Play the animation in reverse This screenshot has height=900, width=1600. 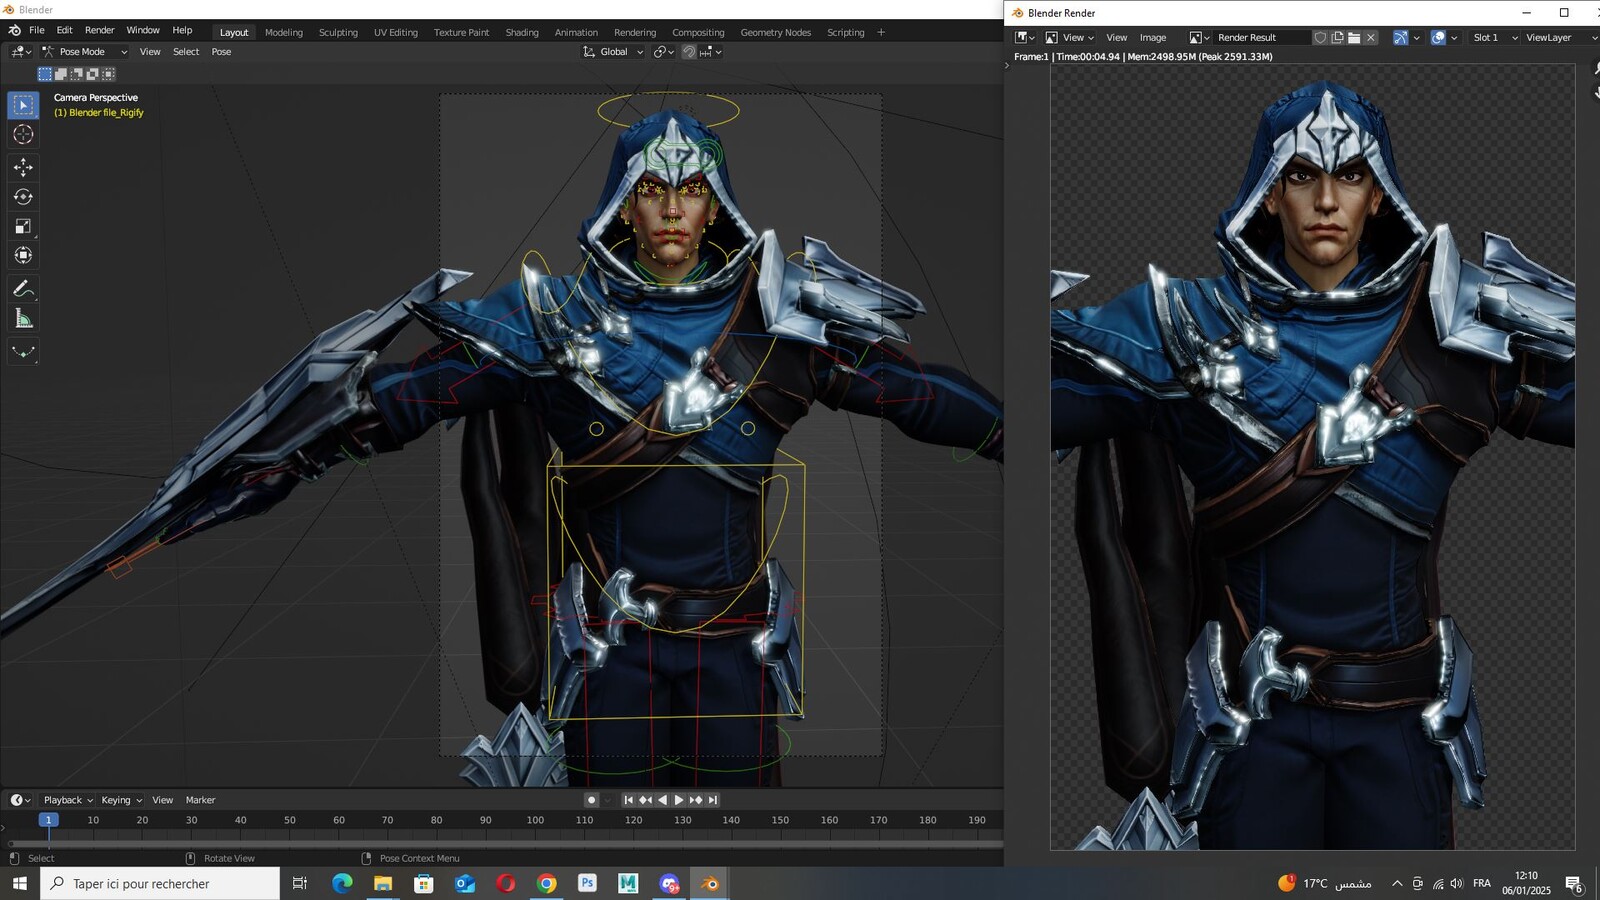662,800
